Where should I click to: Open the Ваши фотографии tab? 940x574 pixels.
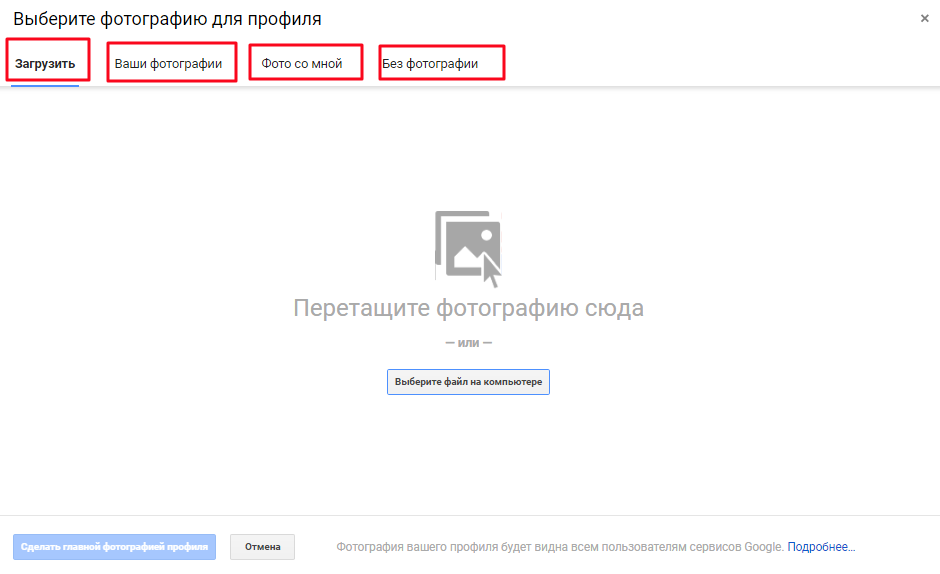tap(168, 64)
